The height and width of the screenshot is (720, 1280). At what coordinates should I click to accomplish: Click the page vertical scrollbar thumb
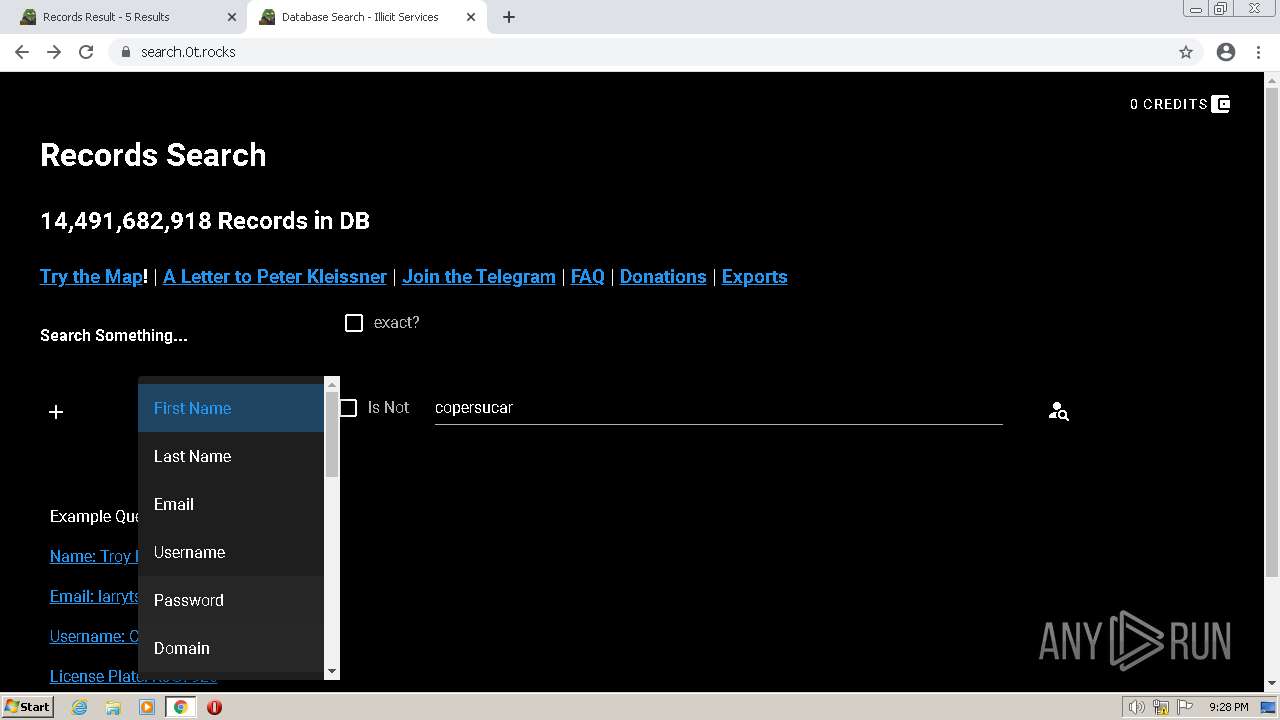click(1272, 333)
